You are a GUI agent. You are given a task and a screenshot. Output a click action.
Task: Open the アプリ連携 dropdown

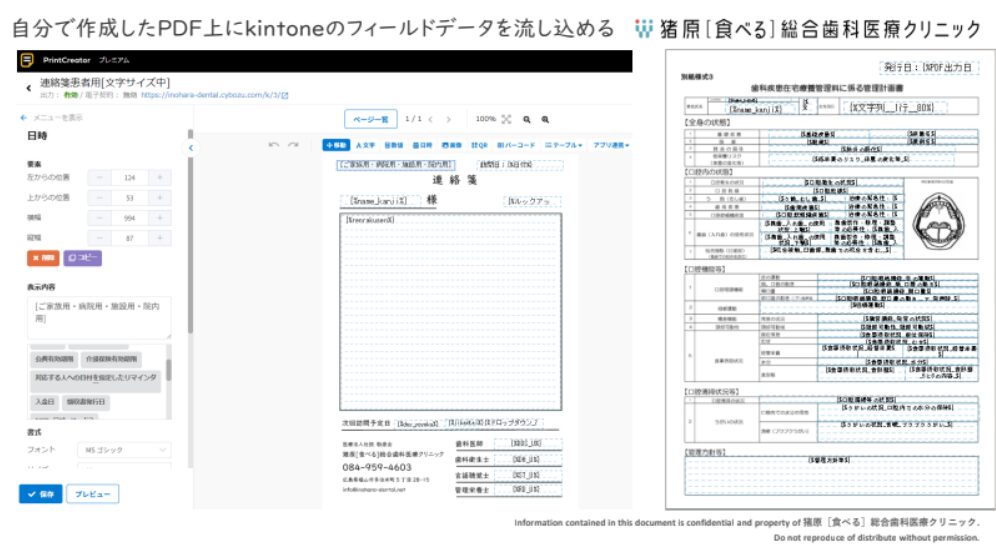click(611, 145)
